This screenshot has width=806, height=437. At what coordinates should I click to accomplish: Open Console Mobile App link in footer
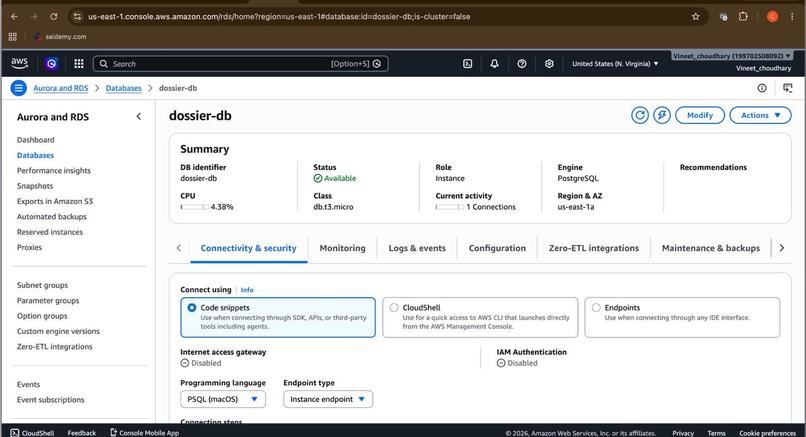pos(144,432)
